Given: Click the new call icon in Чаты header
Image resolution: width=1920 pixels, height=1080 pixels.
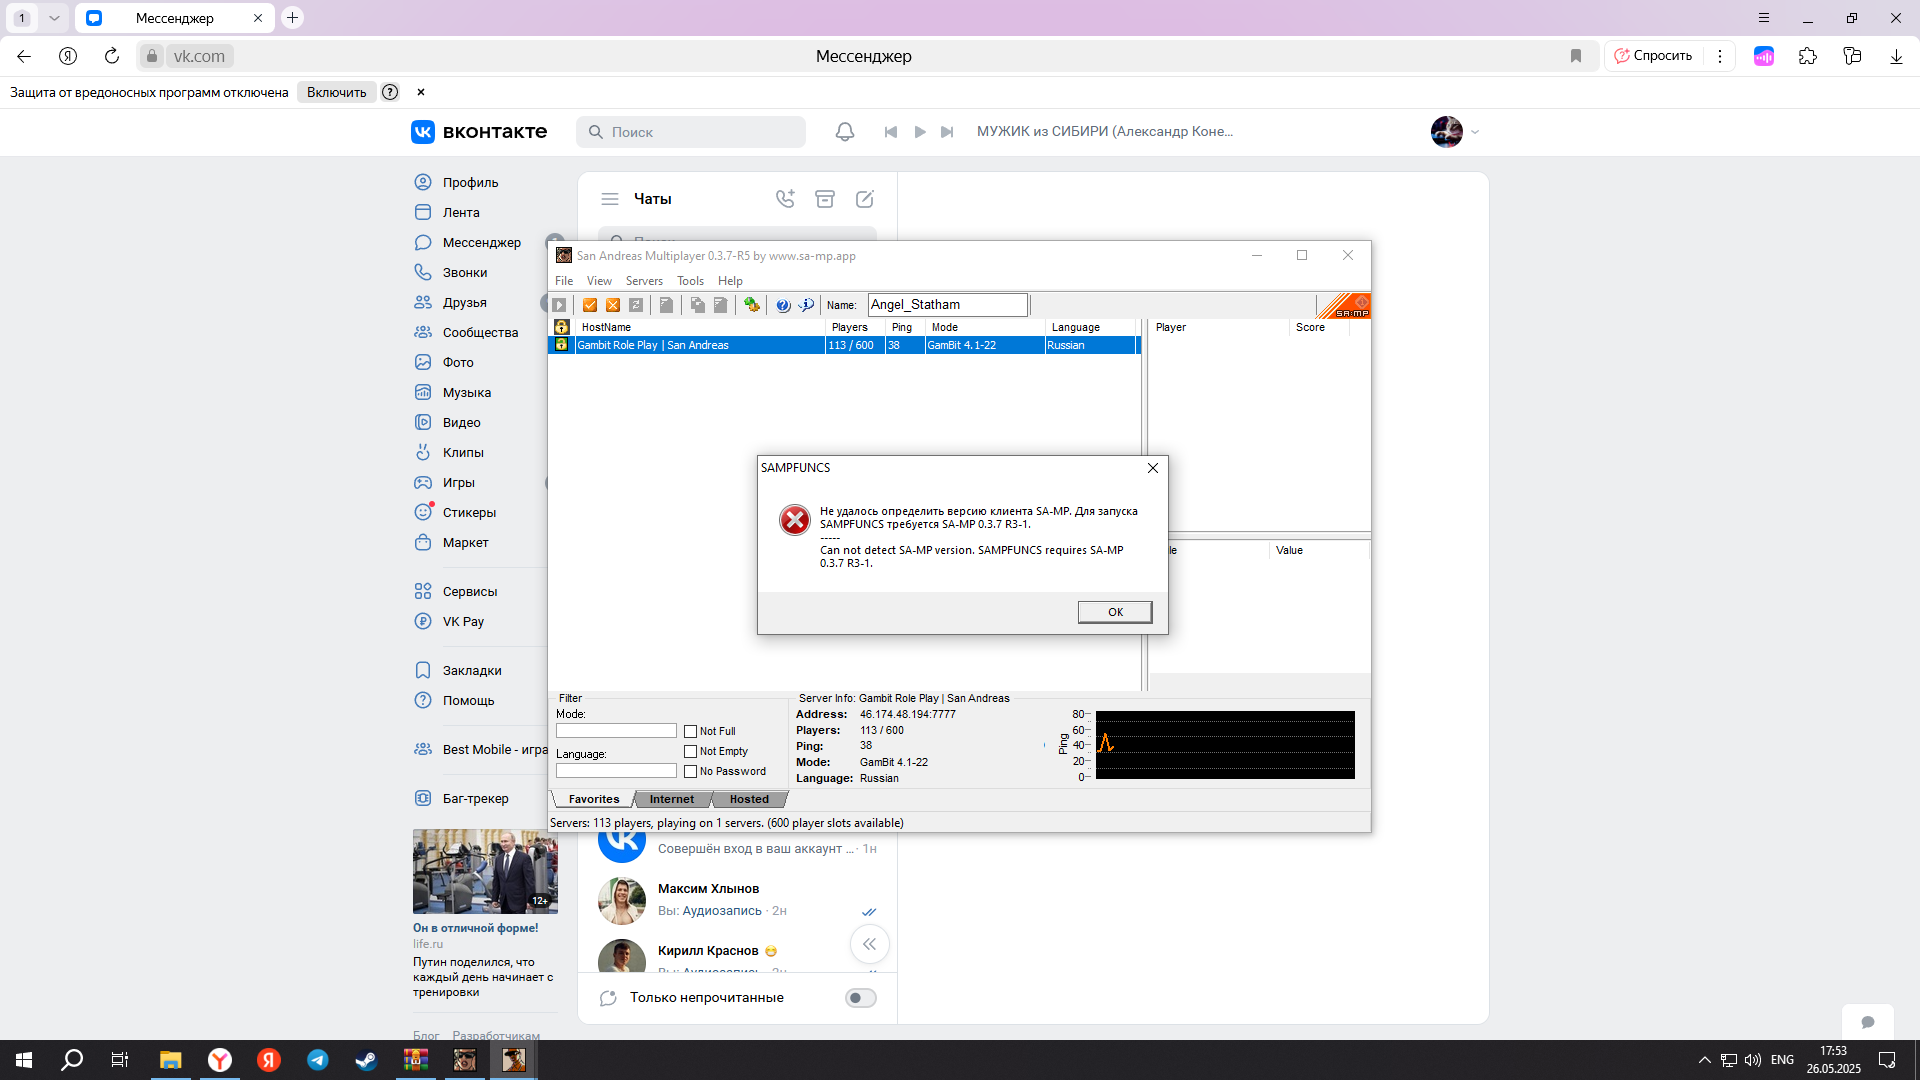Looking at the screenshot, I should pyautogui.click(x=785, y=199).
